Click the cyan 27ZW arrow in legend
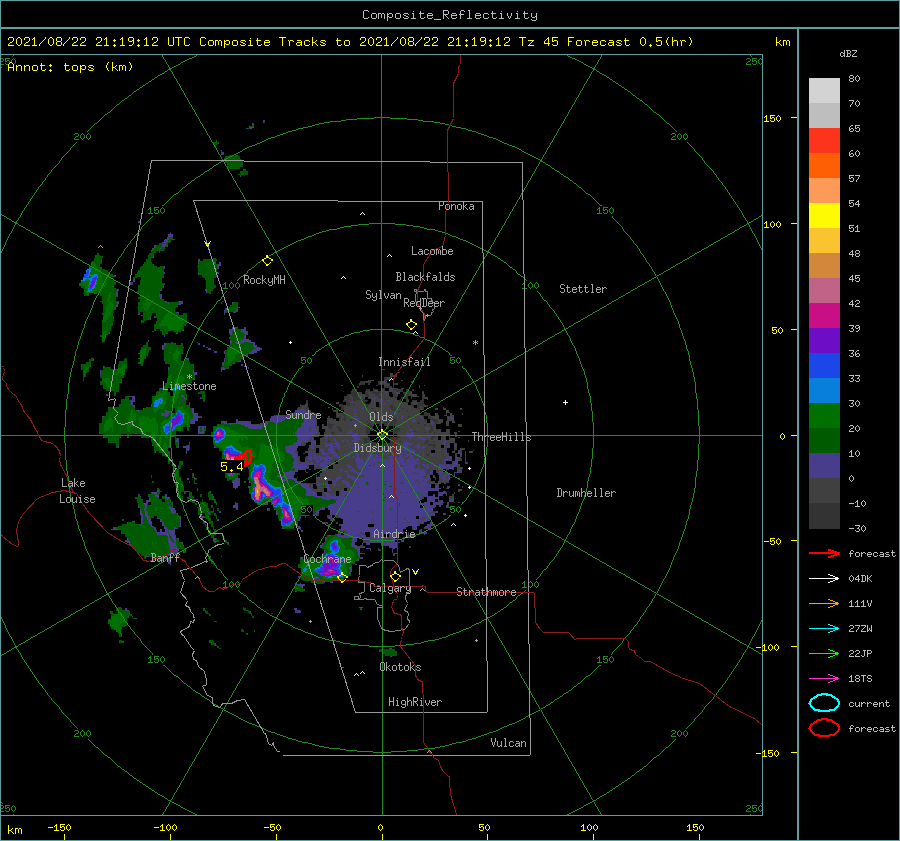The height and width of the screenshot is (841, 900). click(824, 629)
